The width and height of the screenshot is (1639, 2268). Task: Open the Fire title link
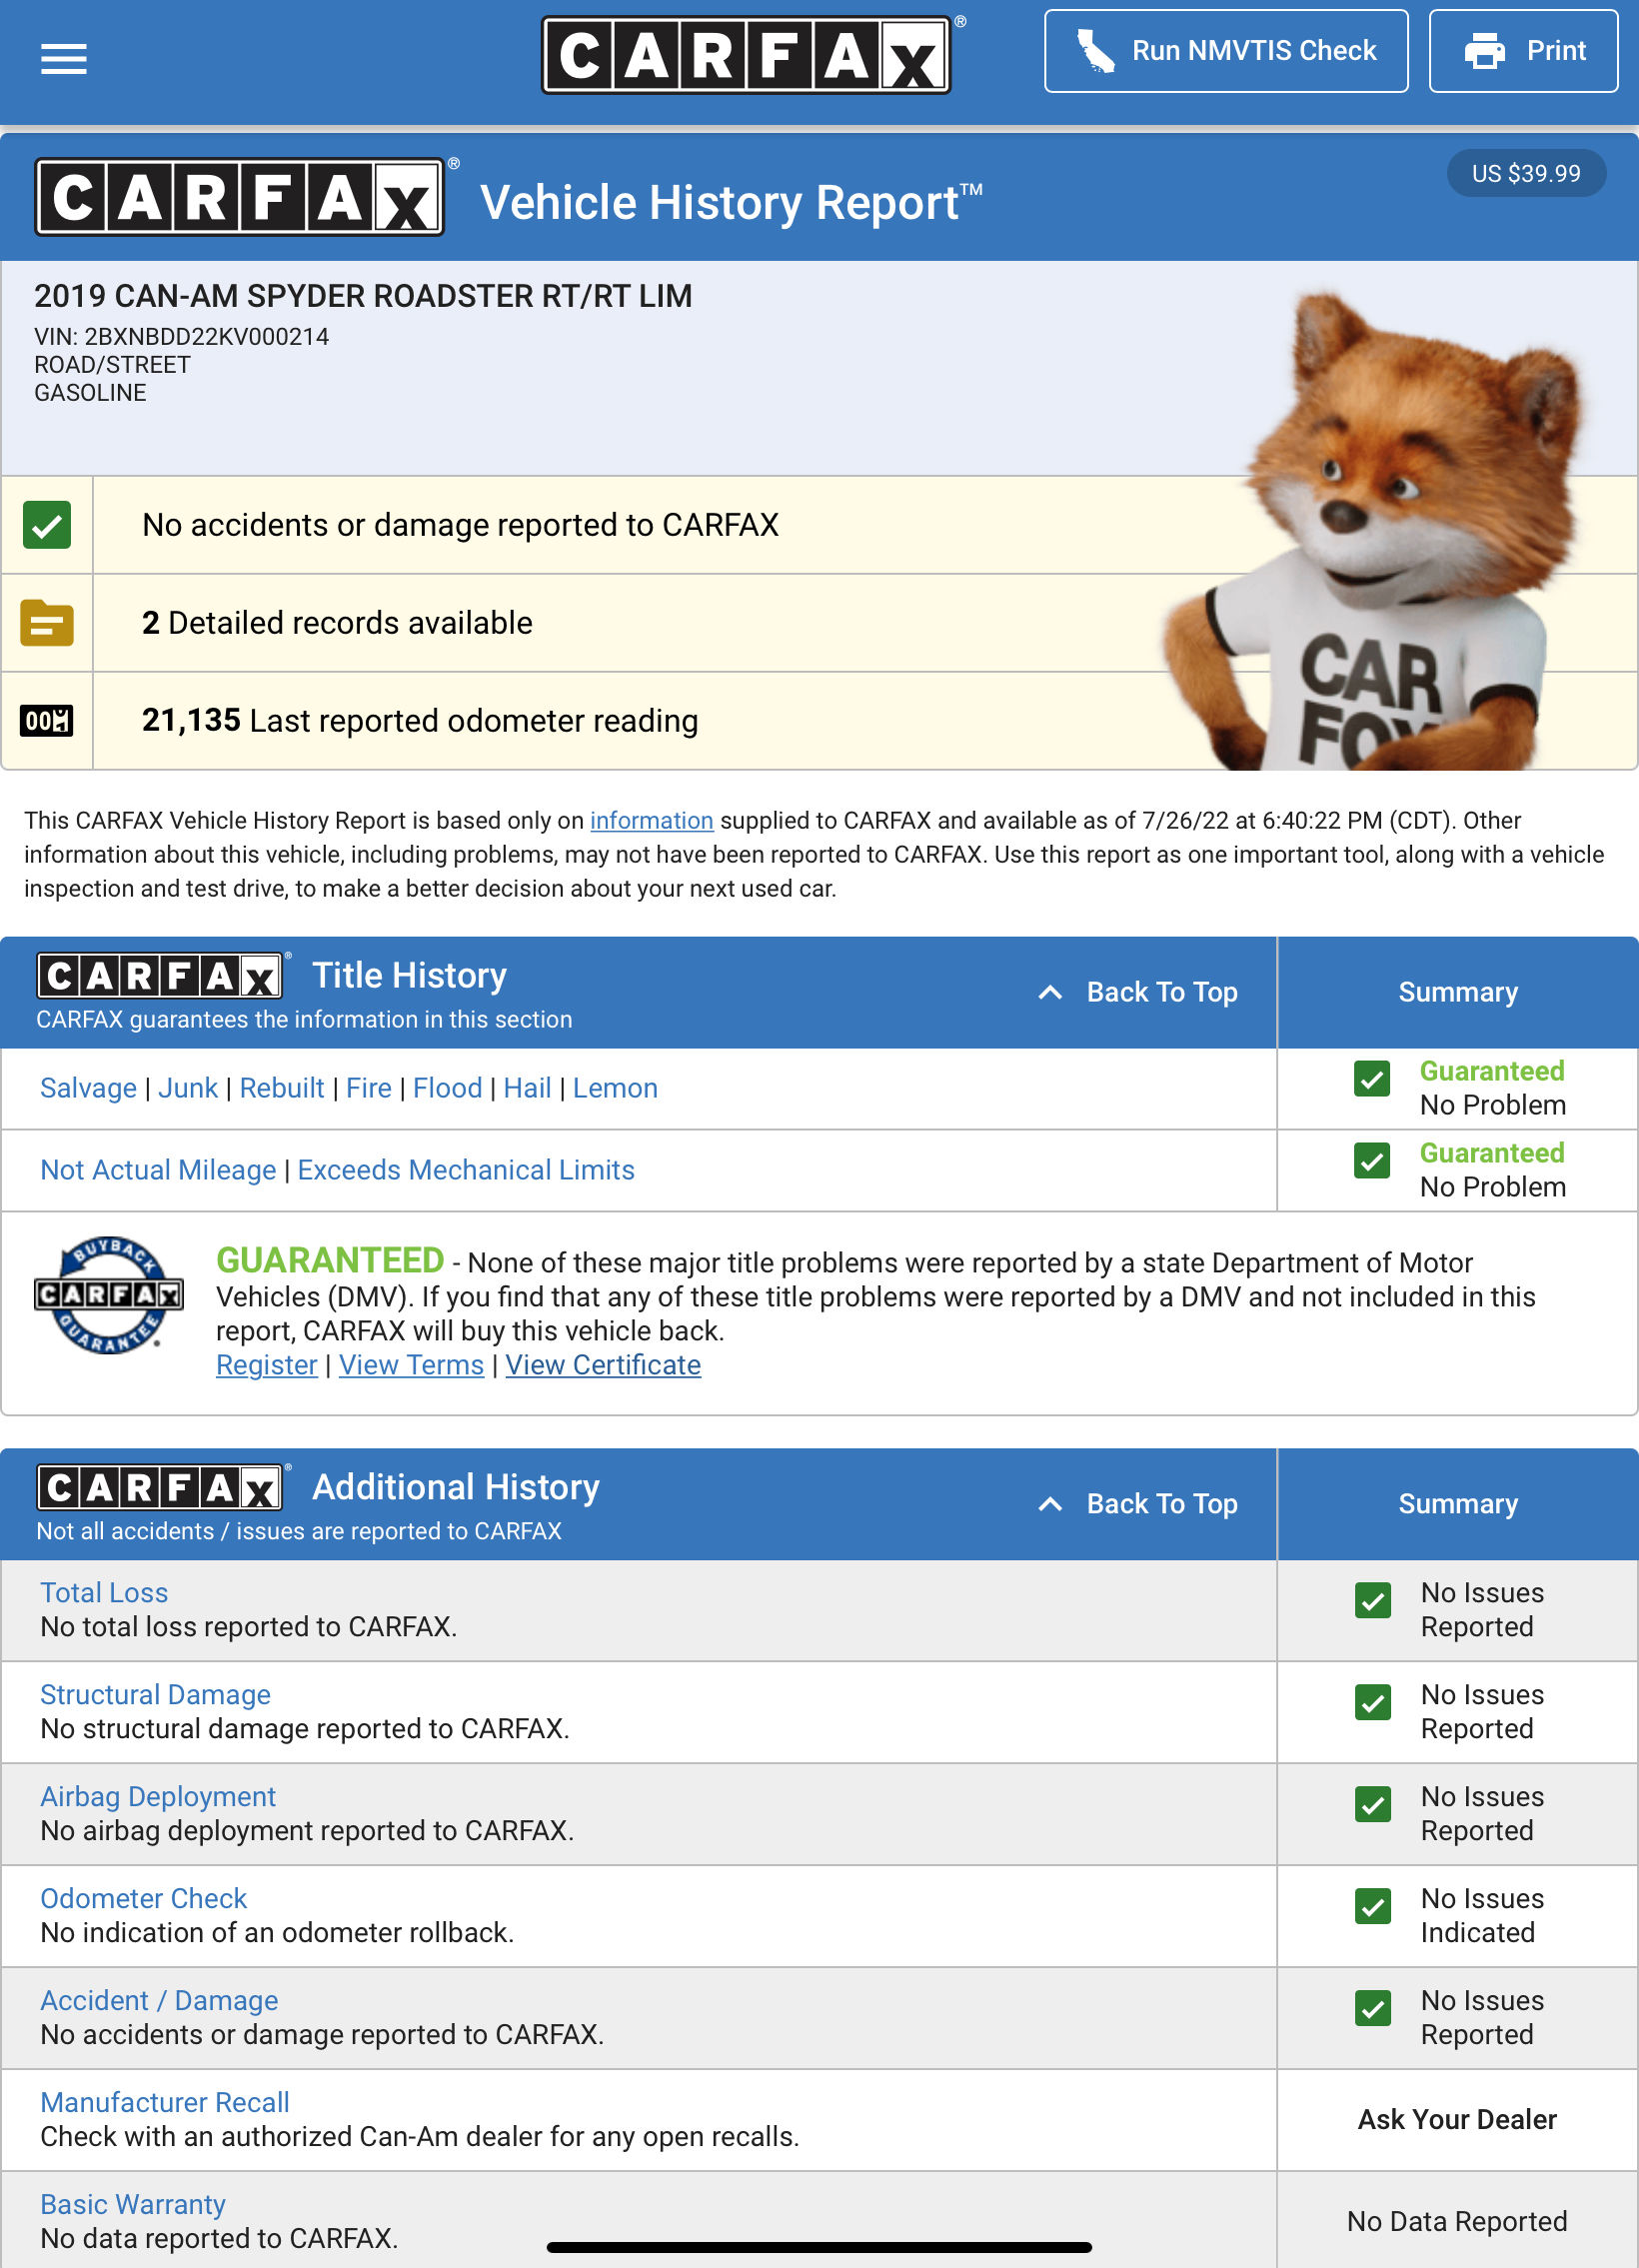[369, 1088]
